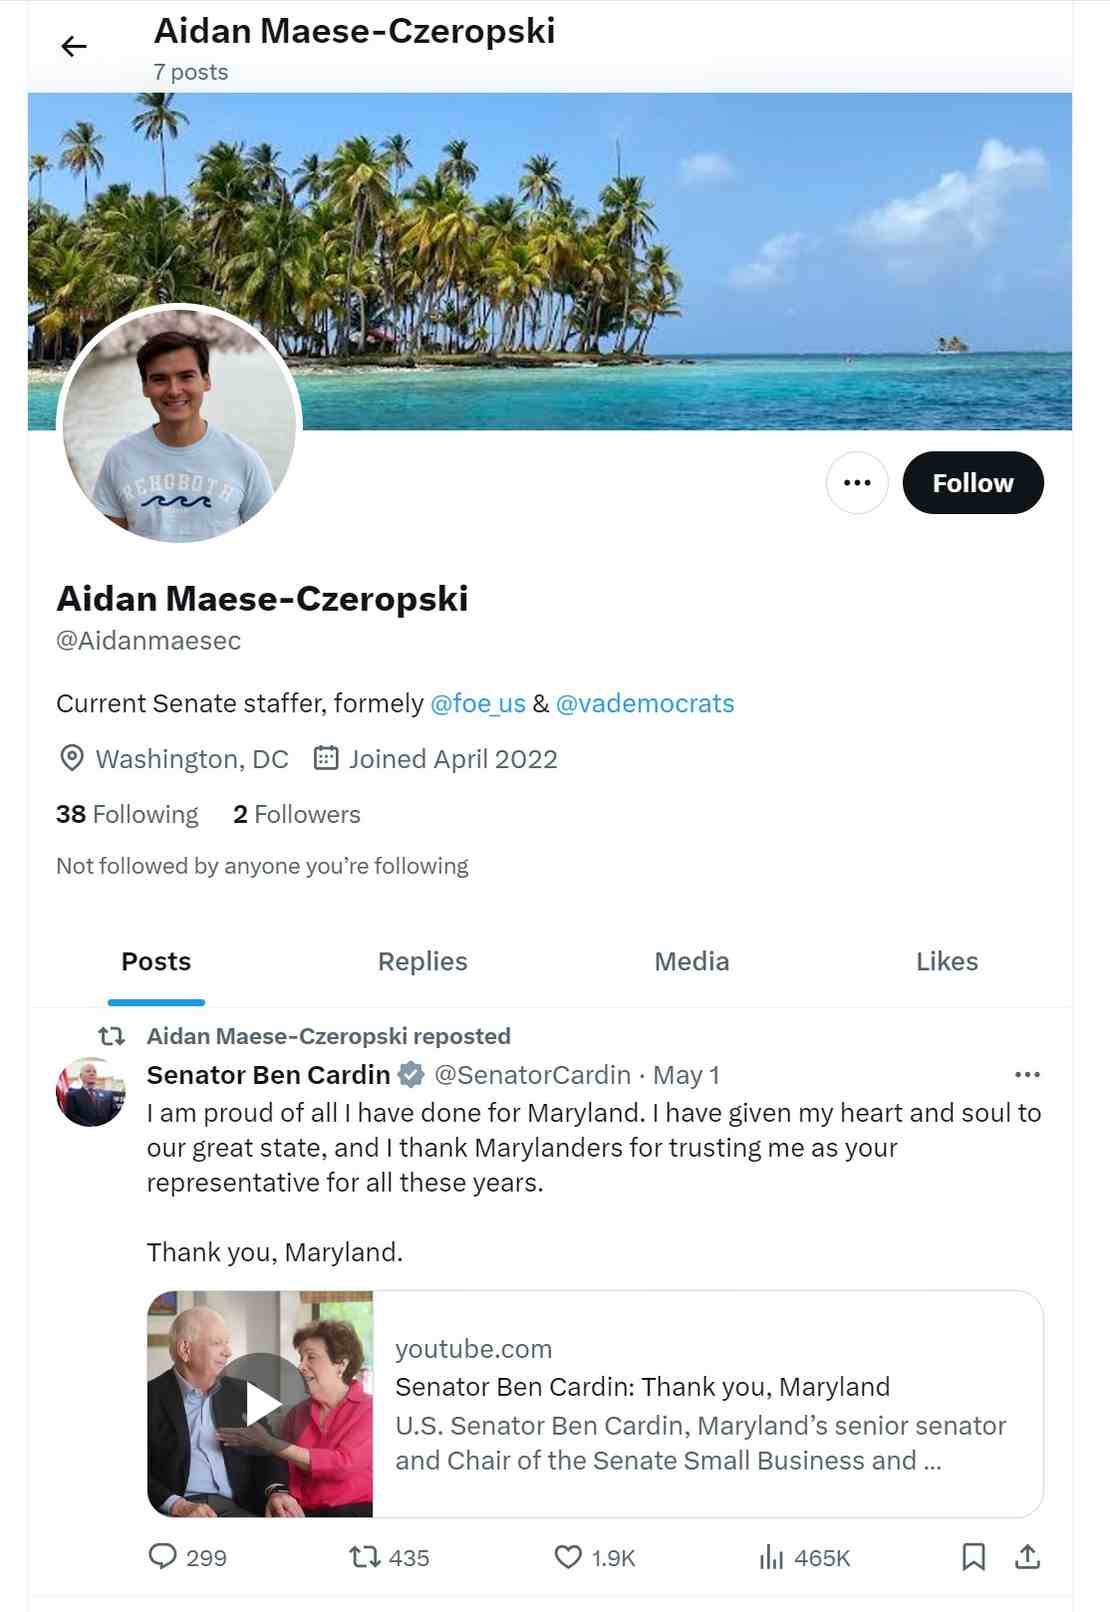This screenshot has width=1110, height=1612.
Task: Open the ellipsis menu on Cardin's post
Action: [1026, 1073]
